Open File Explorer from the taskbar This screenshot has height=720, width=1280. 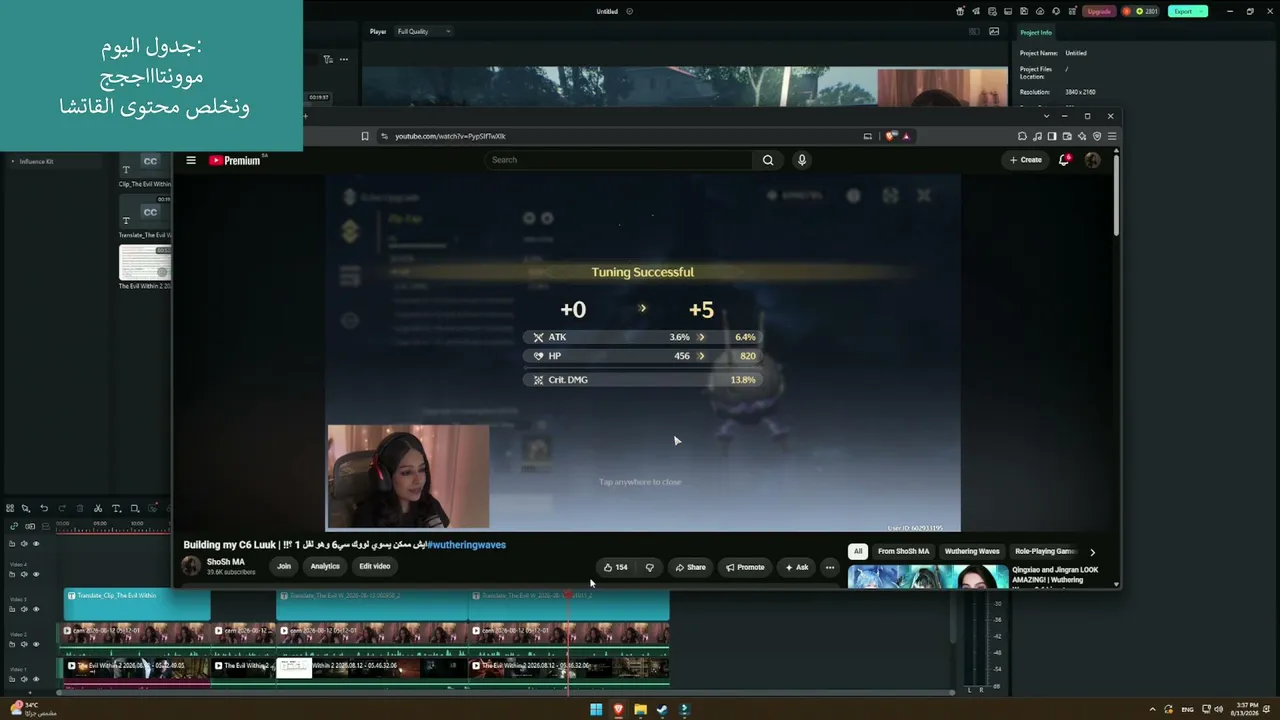coord(640,710)
